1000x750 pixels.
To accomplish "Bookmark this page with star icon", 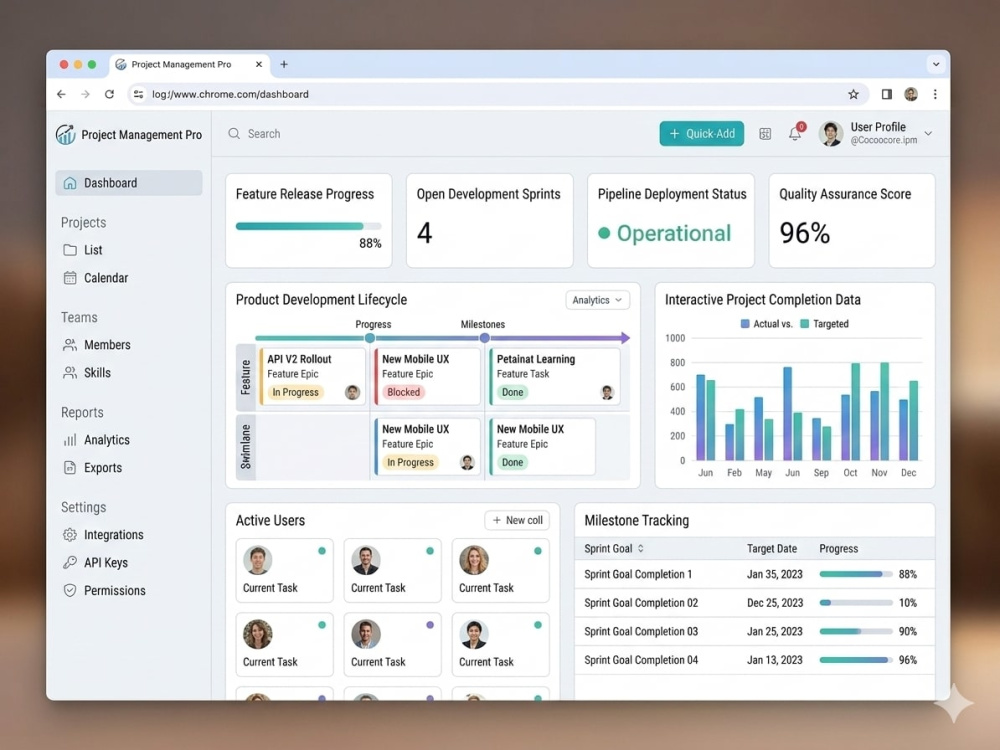I will point(853,94).
